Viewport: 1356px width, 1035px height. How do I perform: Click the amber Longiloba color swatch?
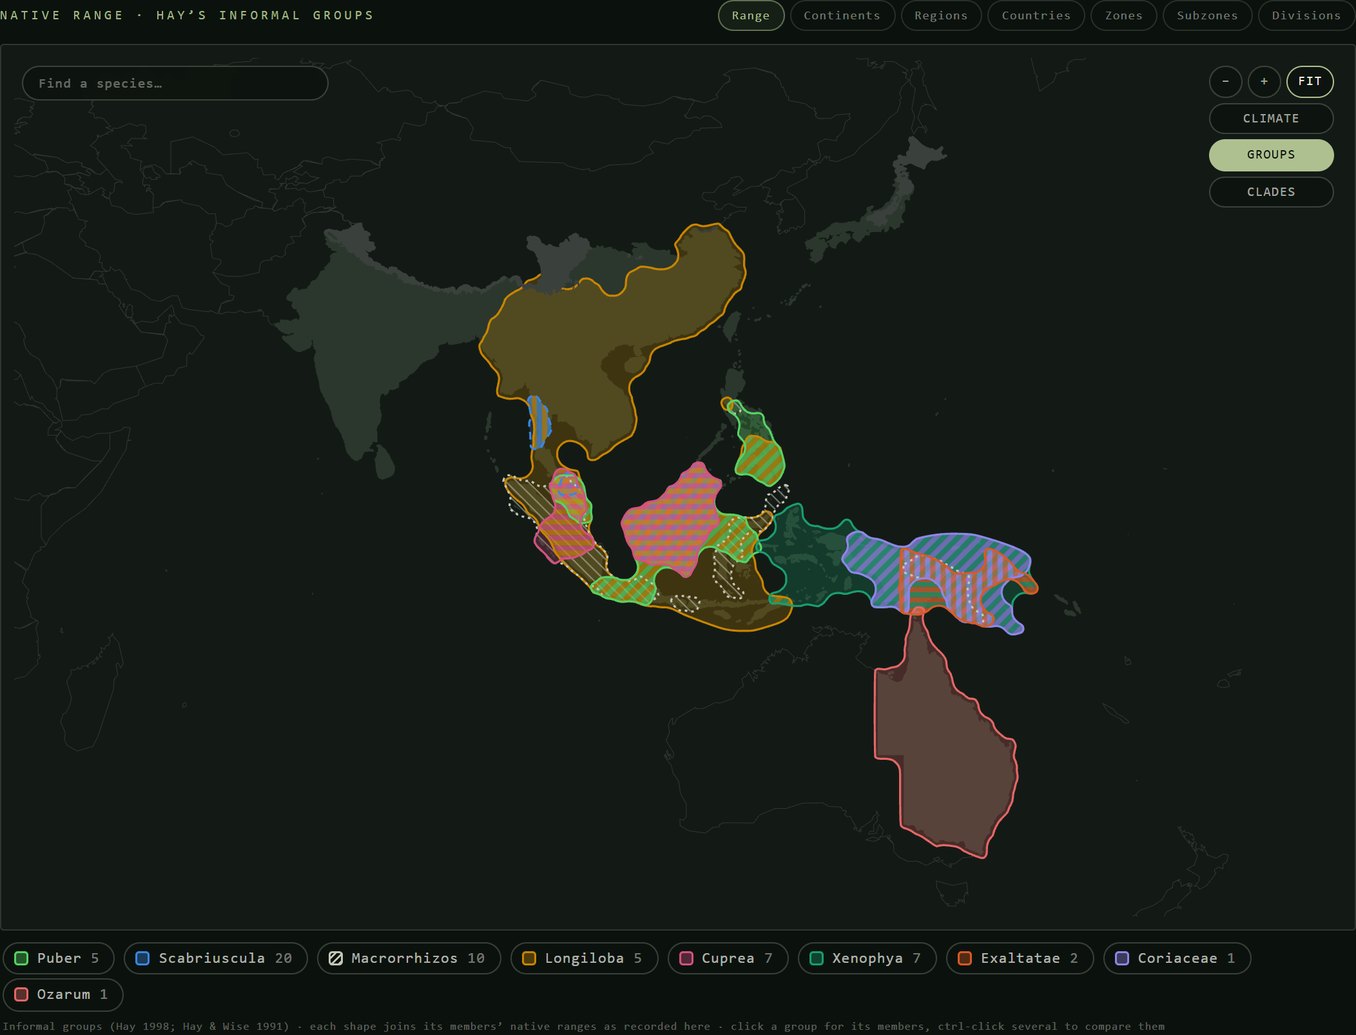528,958
